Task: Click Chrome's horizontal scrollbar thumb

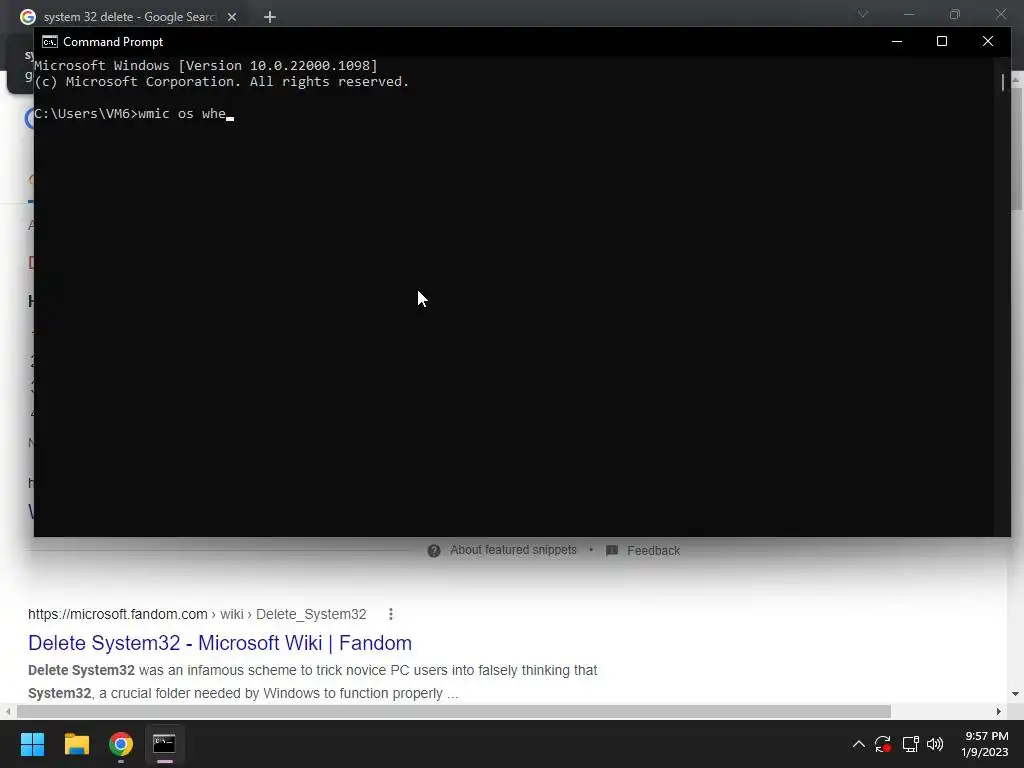Action: point(454,711)
